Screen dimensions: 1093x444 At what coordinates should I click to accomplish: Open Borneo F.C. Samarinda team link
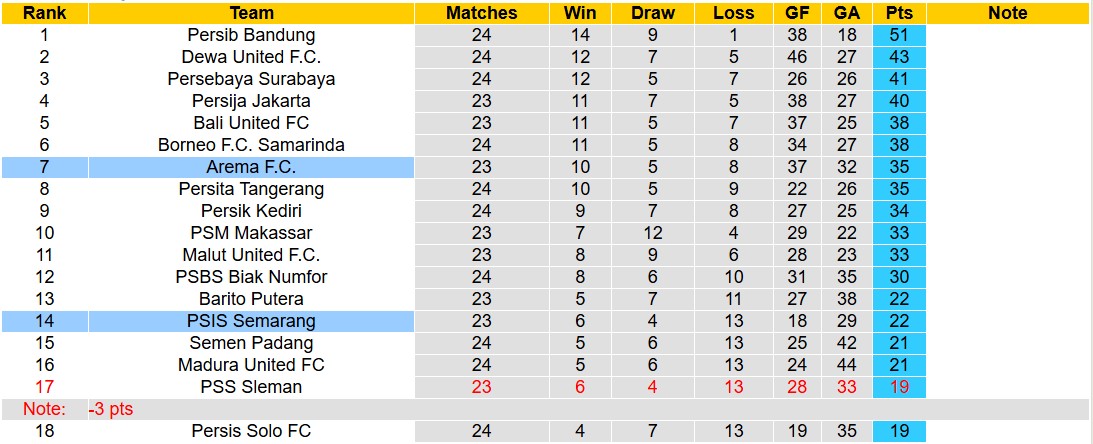click(251, 145)
